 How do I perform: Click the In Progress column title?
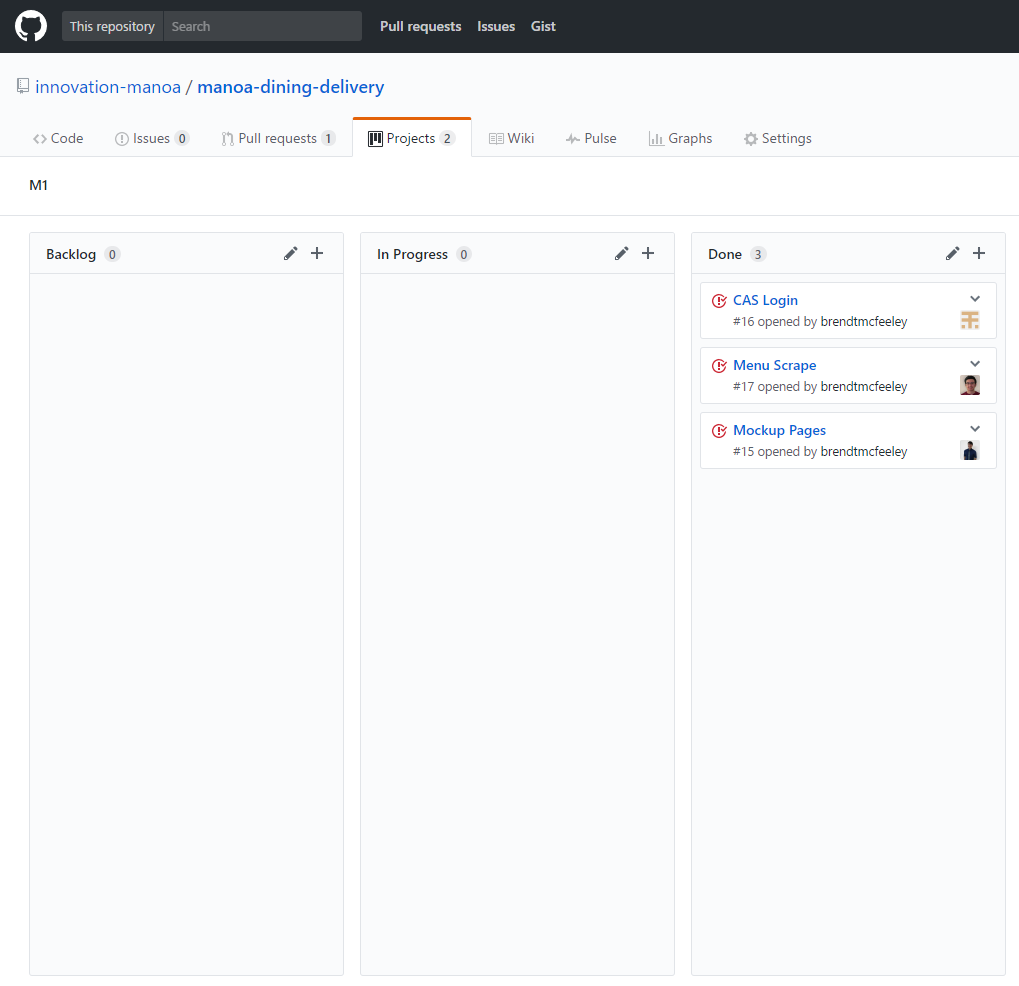click(x=412, y=254)
